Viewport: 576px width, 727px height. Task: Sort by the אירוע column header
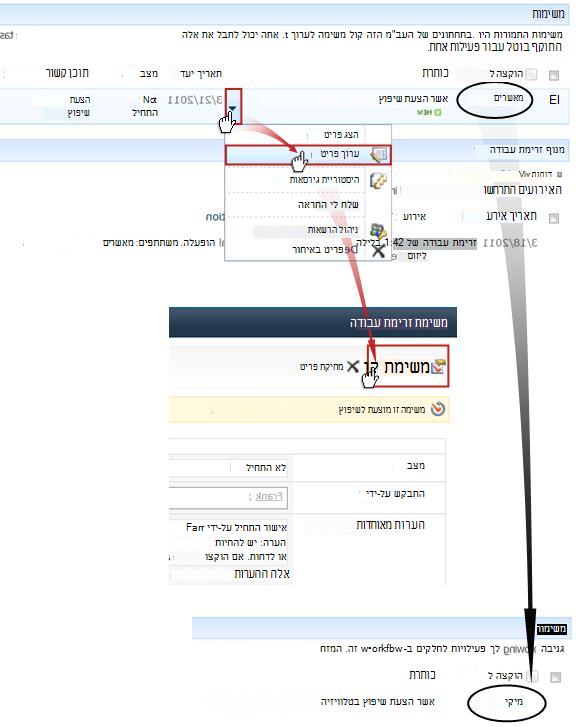point(414,217)
